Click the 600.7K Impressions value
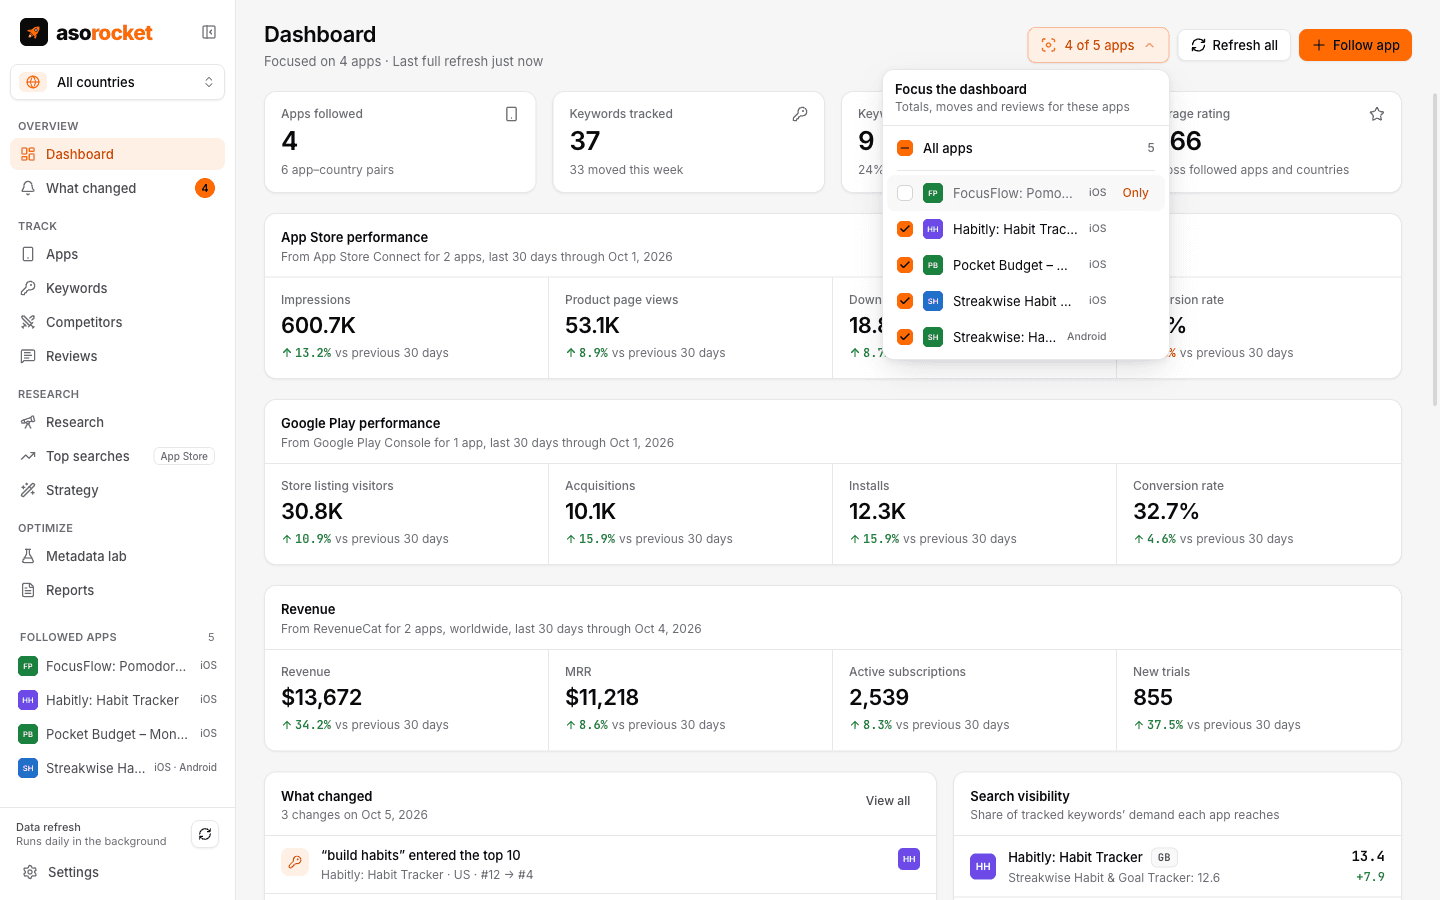1440x900 pixels. [x=318, y=326]
